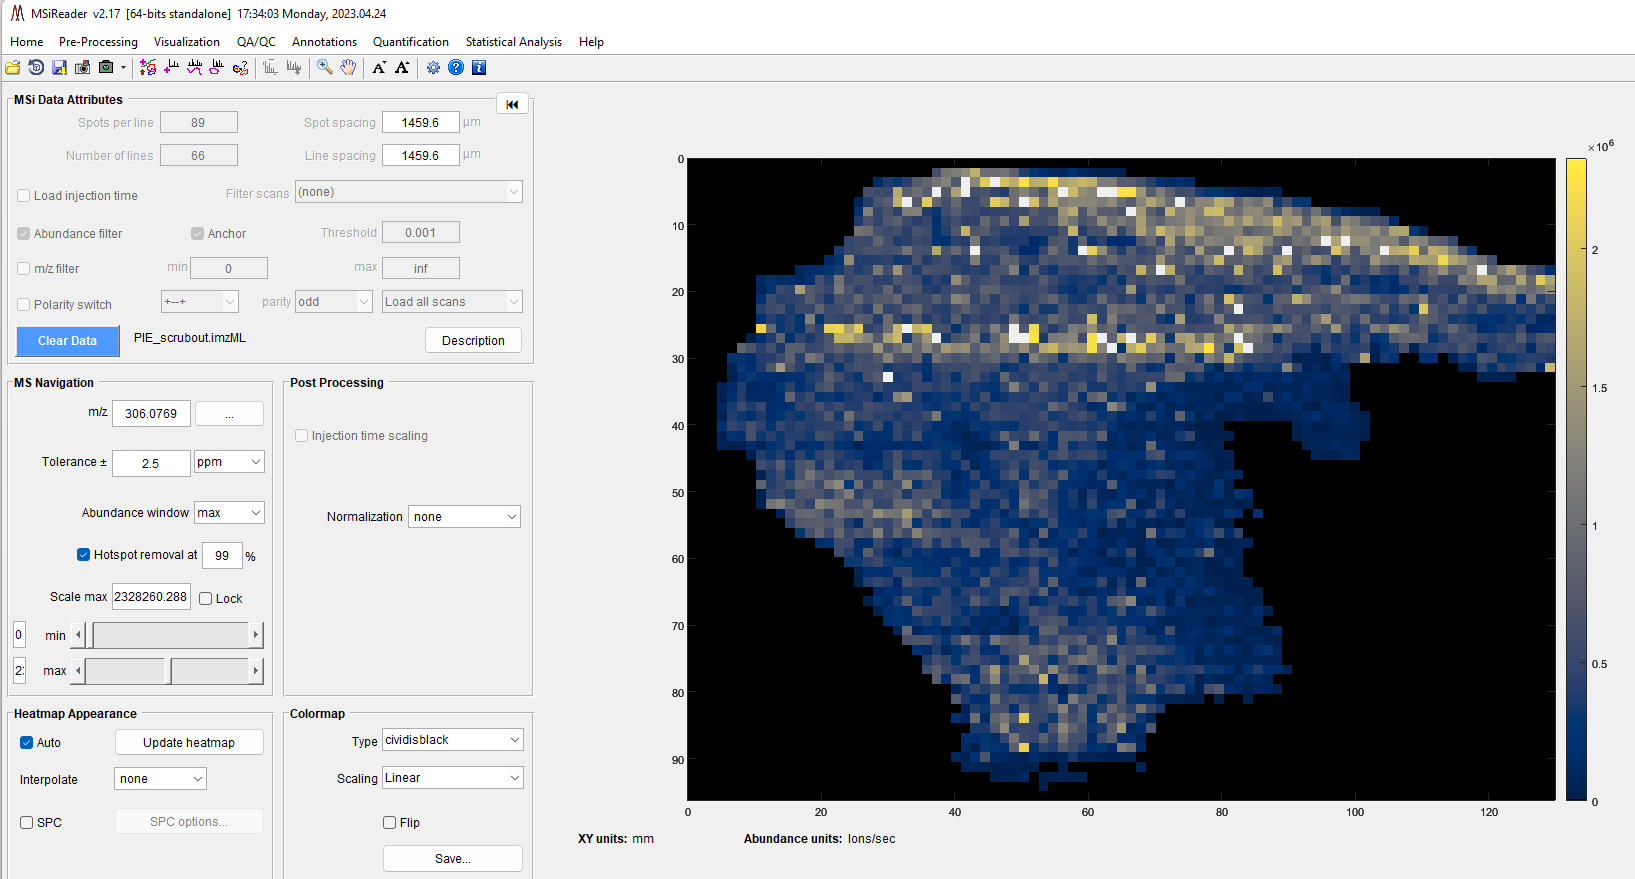This screenshot has width=1635, height=879.
Task: Enable the colormap Flip checkbox
Action: point(390,823)
